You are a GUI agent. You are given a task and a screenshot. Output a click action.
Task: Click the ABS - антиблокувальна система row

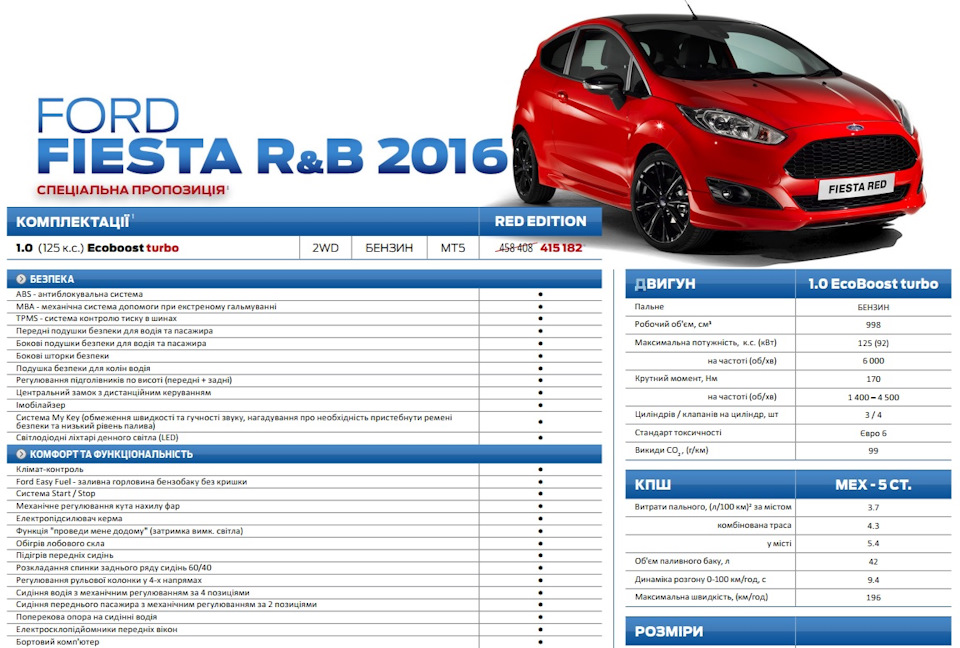[x=304, y=294]
